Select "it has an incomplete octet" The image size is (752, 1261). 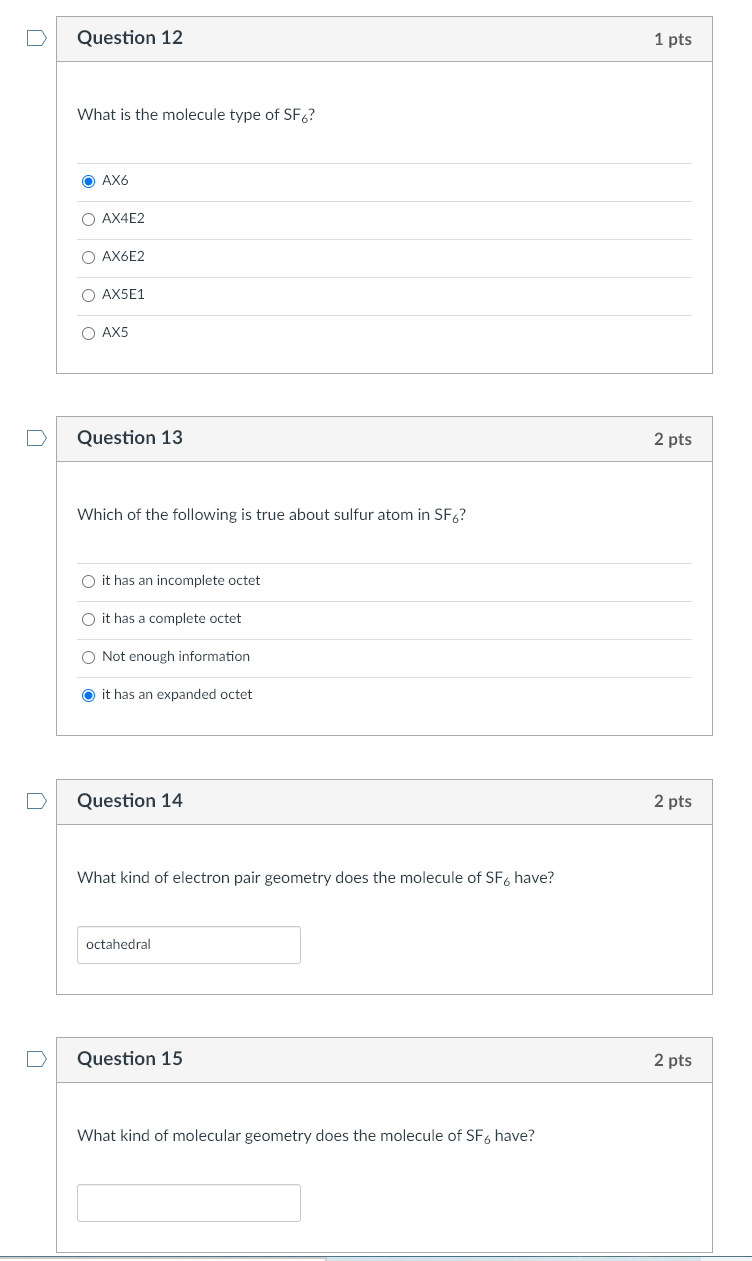89,581
